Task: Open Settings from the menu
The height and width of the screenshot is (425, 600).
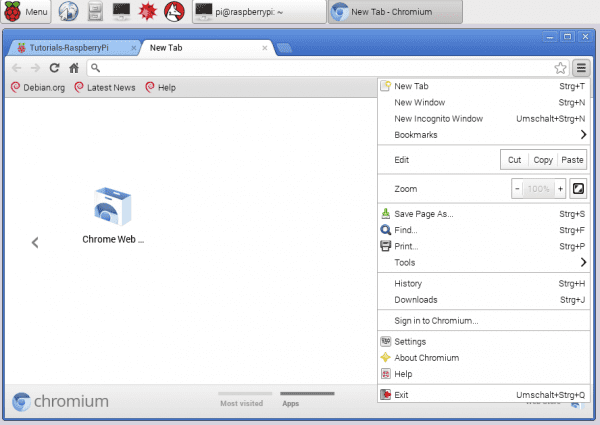Action: [410, 342]
